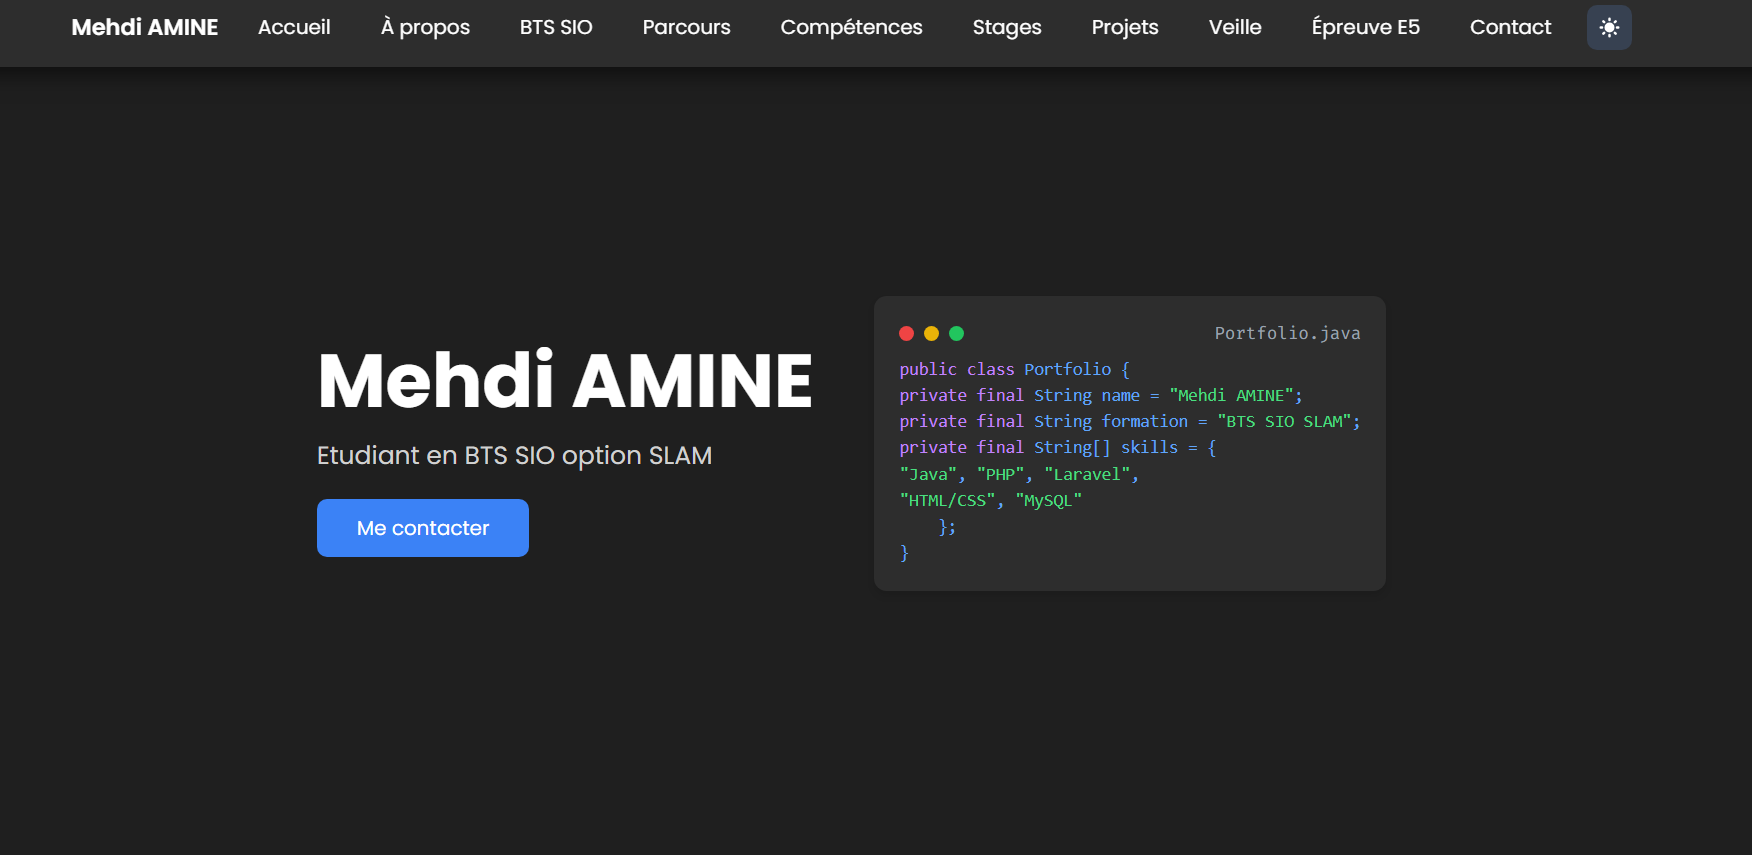1752x855 pixels.
Task: Navigate to the Parcours section
Action: tap(686, 28)
